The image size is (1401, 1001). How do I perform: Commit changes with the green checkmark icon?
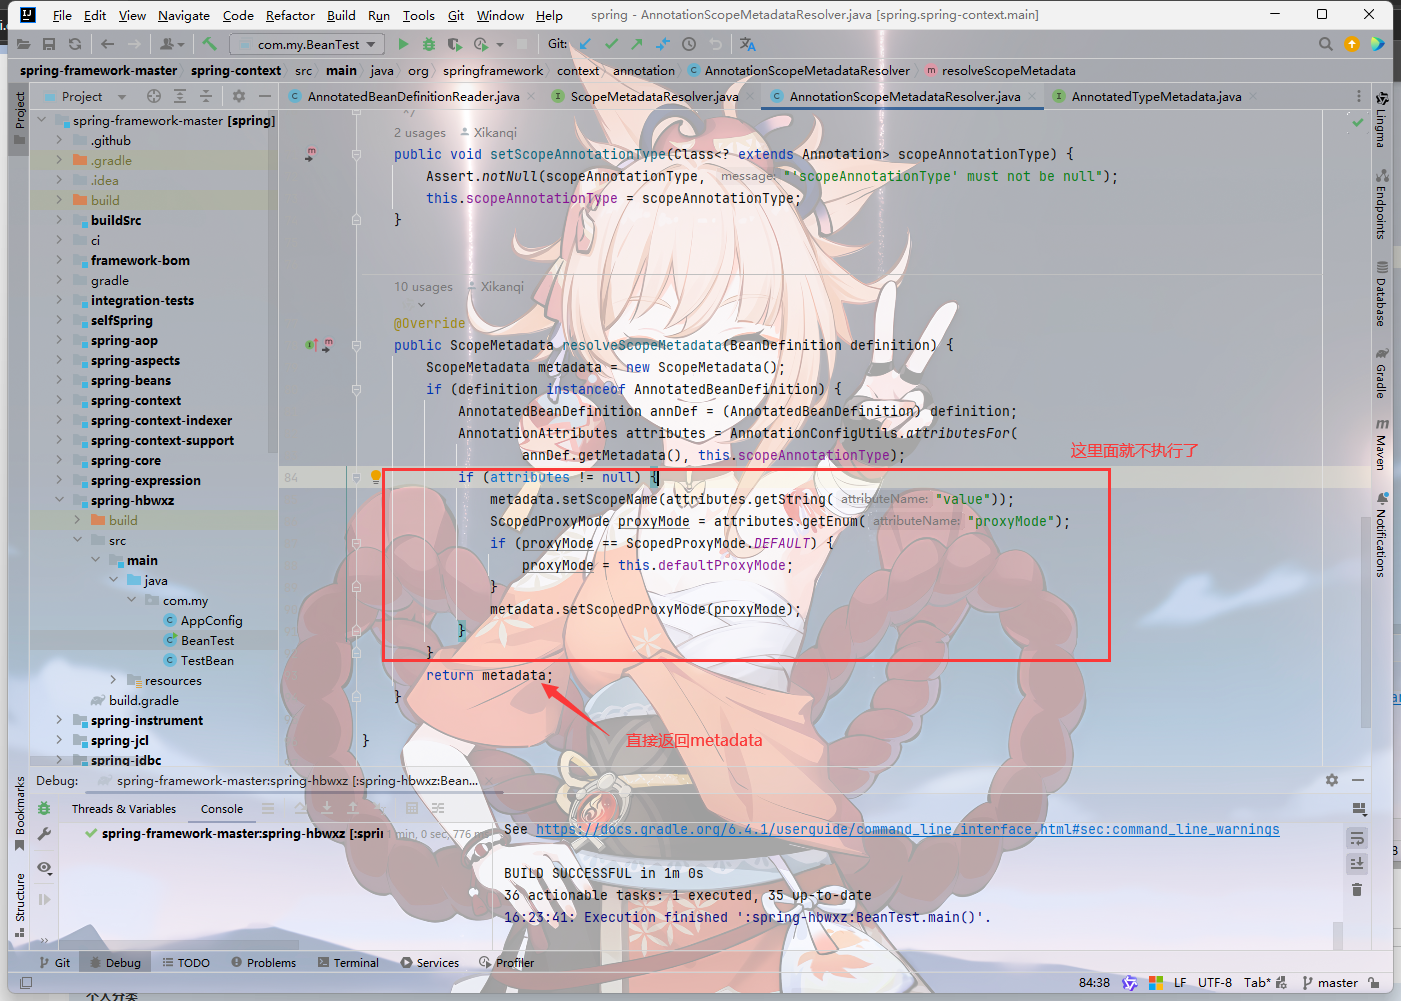tap(611, 44)
